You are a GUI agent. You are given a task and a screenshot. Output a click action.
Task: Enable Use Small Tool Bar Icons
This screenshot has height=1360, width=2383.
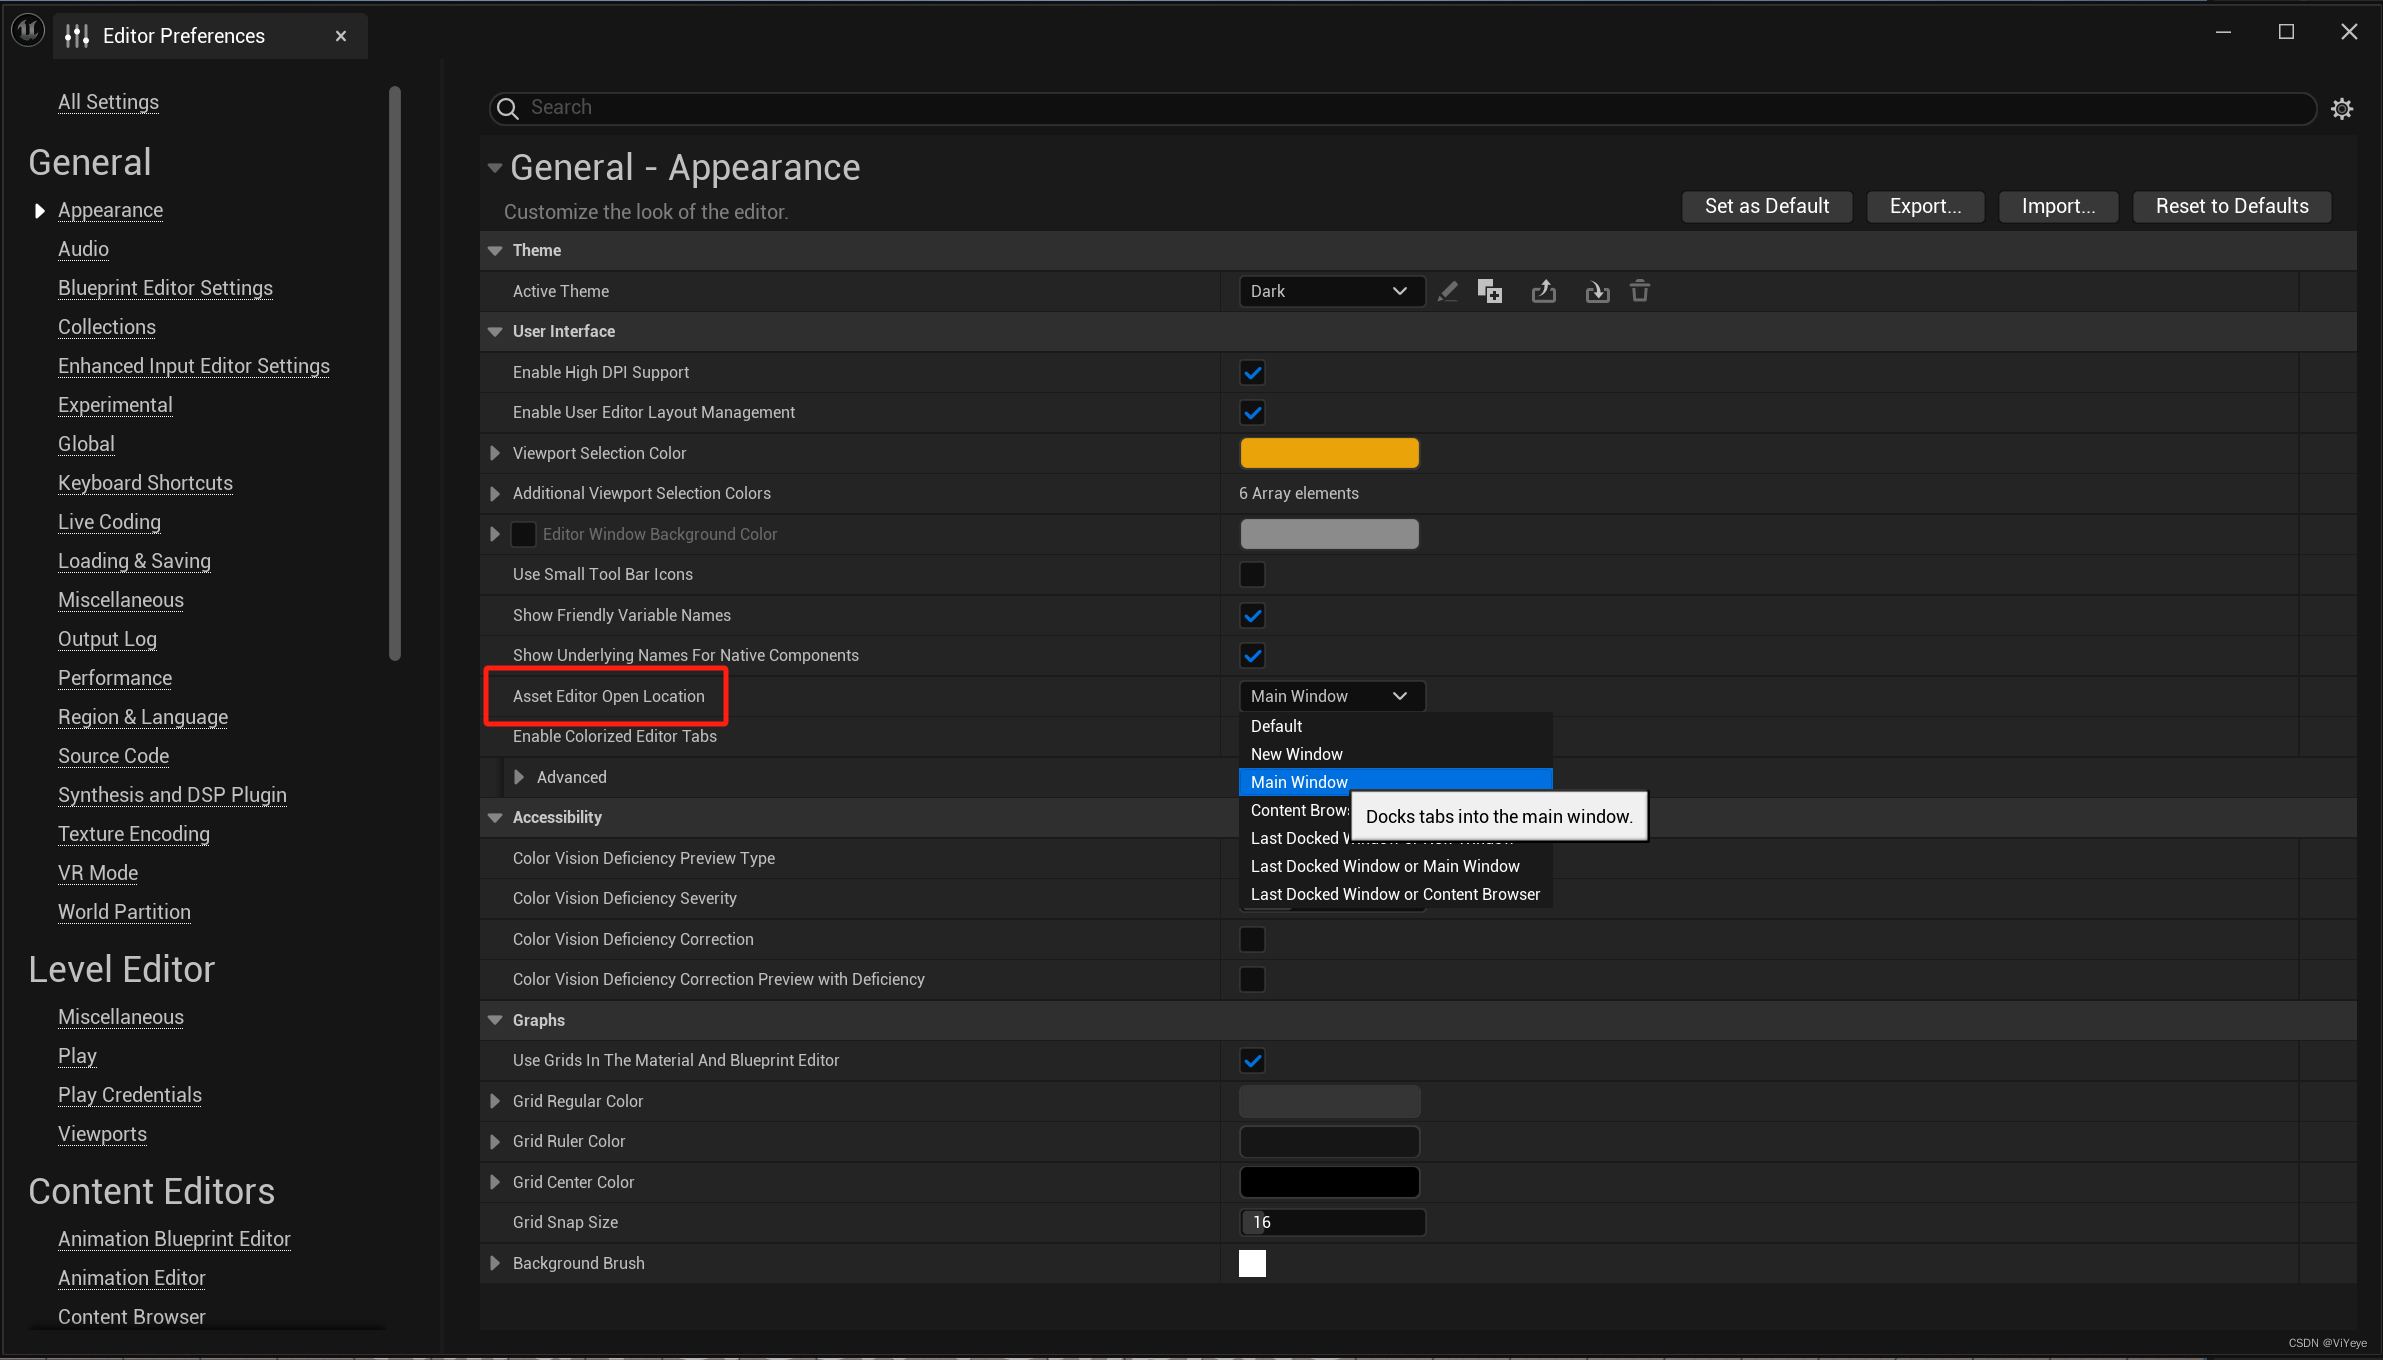coord(1252,574)
